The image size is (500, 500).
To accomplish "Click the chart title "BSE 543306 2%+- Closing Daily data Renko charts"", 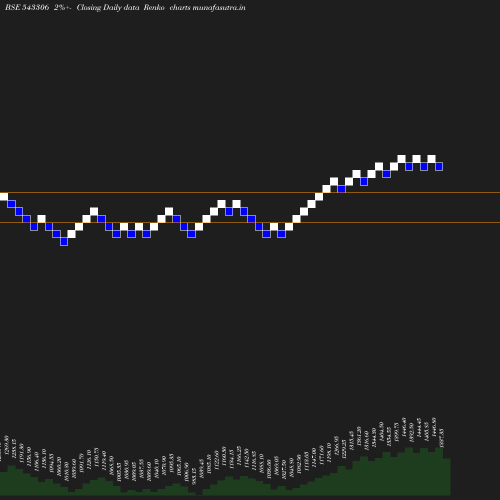I will [x=98, y=7].
